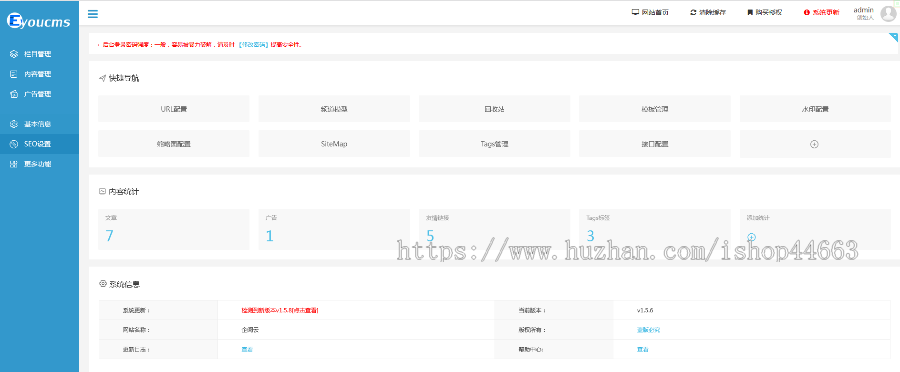
Task: Add a statistic via the blue plus icon
Action: [x=751, y=237]
